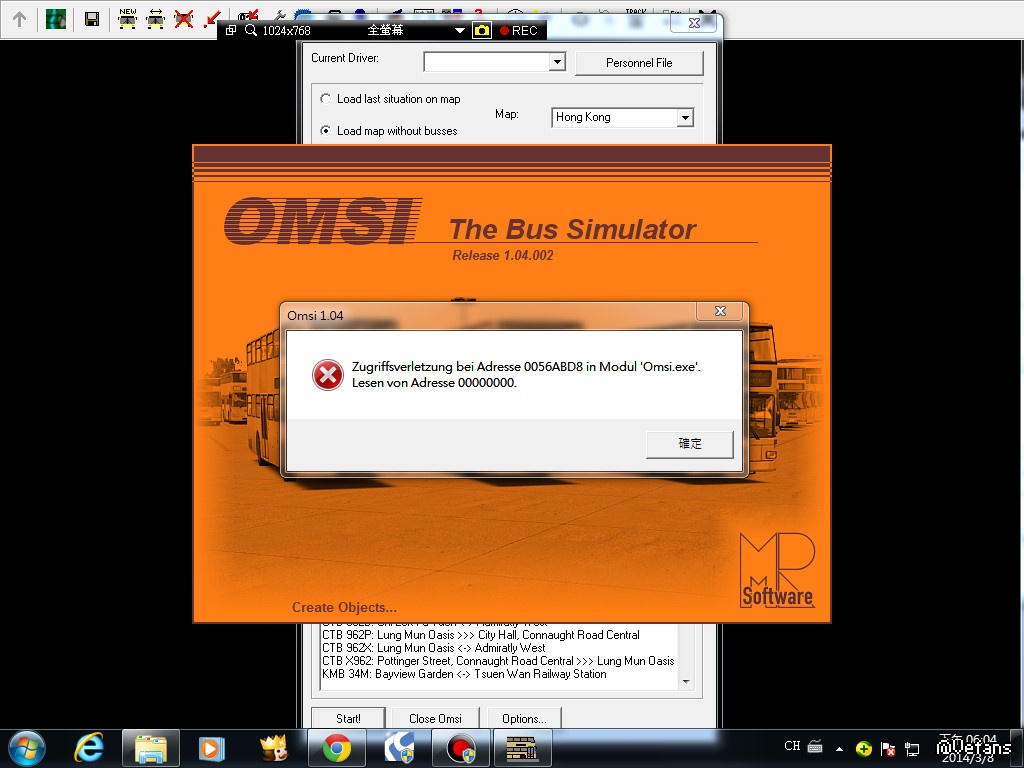
Task: Open the Current Driver dropdown
Action: pos(556,61)
